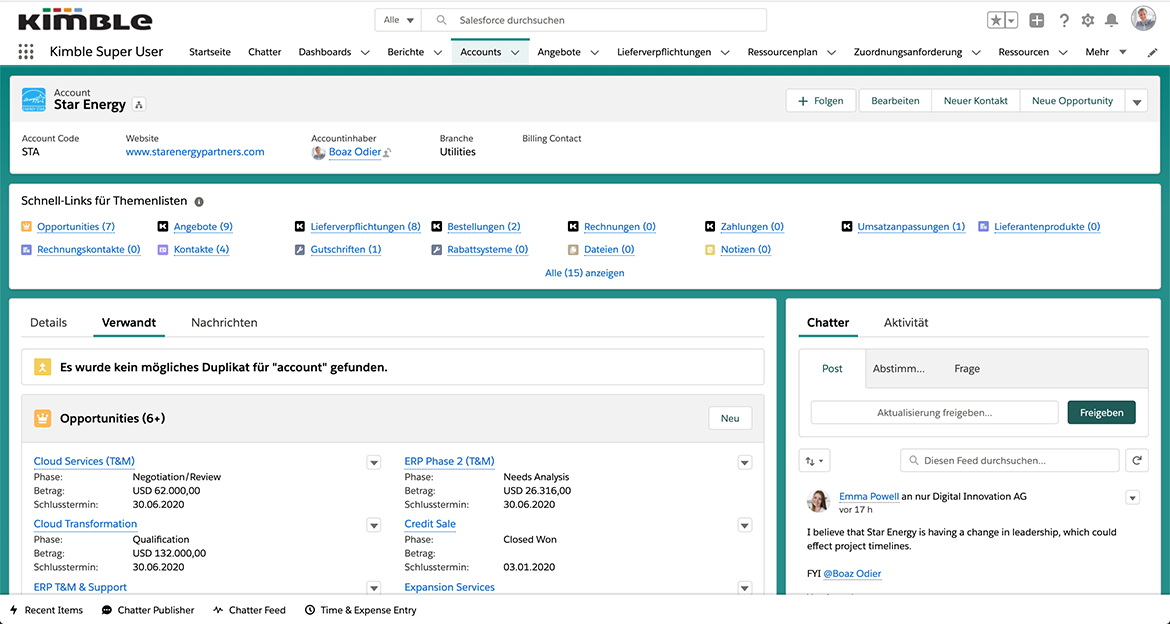Click the Salesforce durchsuchen search field
The image size is (1170, 624).
pyautogui.click(x=594, y=20)
